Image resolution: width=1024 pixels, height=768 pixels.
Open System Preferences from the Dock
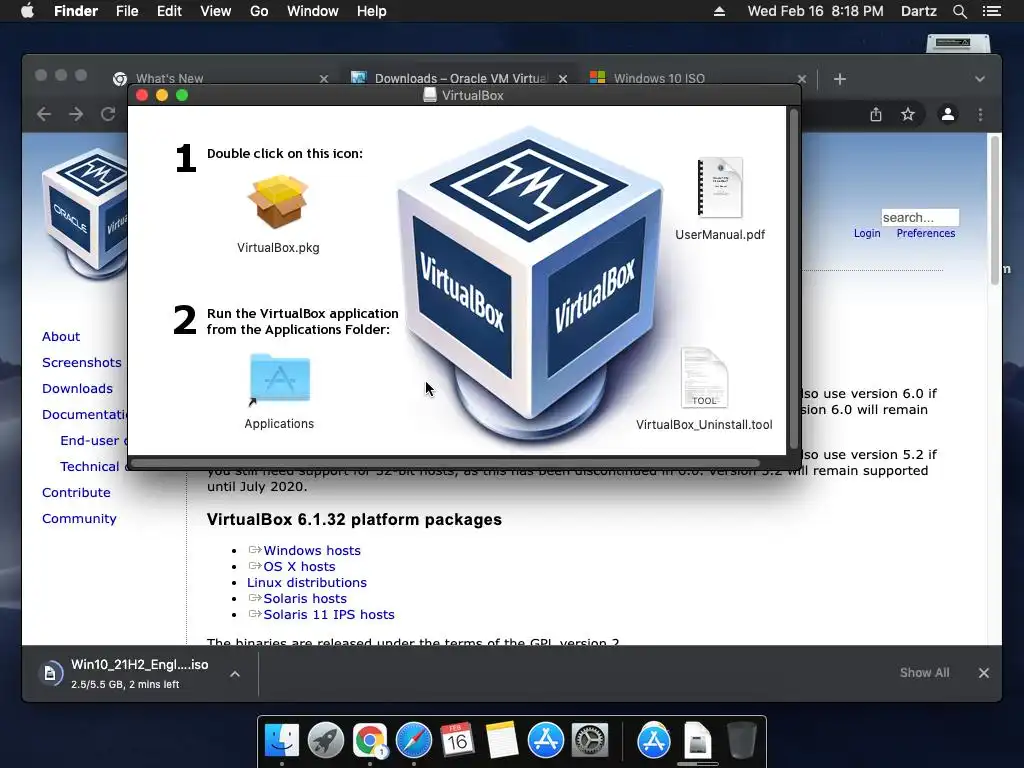pyautogui.click(x=590, y=741)
